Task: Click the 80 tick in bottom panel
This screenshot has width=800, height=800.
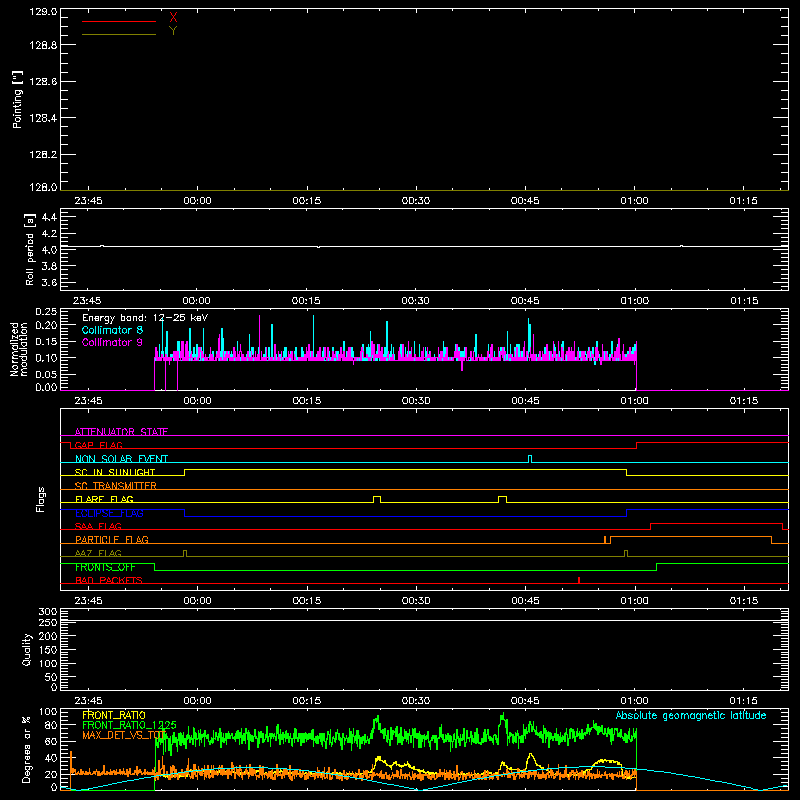Action: (x=51, y=725)
